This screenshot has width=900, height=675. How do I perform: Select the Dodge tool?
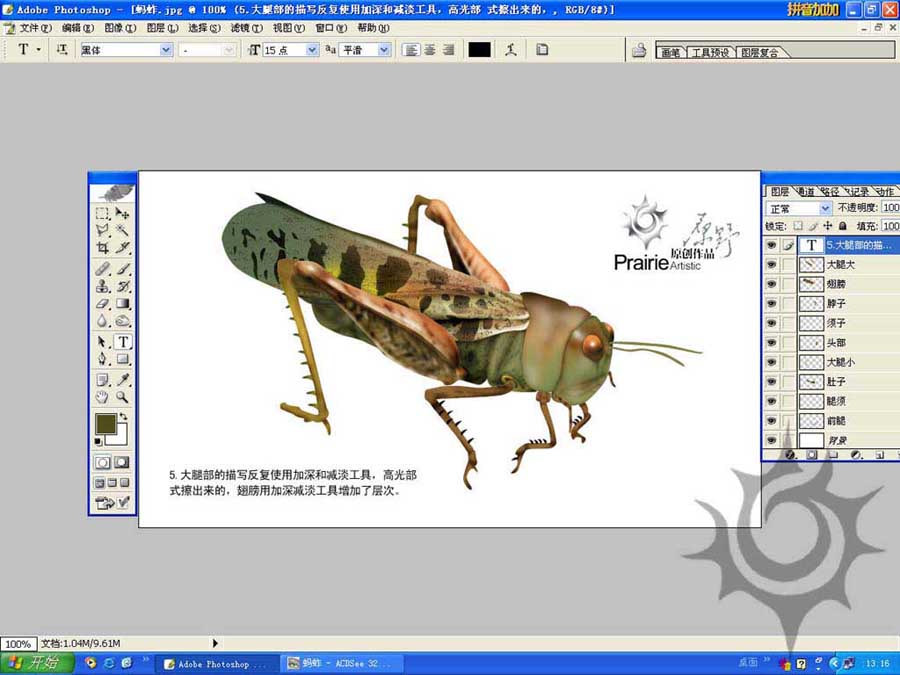(x=122, y=320)
